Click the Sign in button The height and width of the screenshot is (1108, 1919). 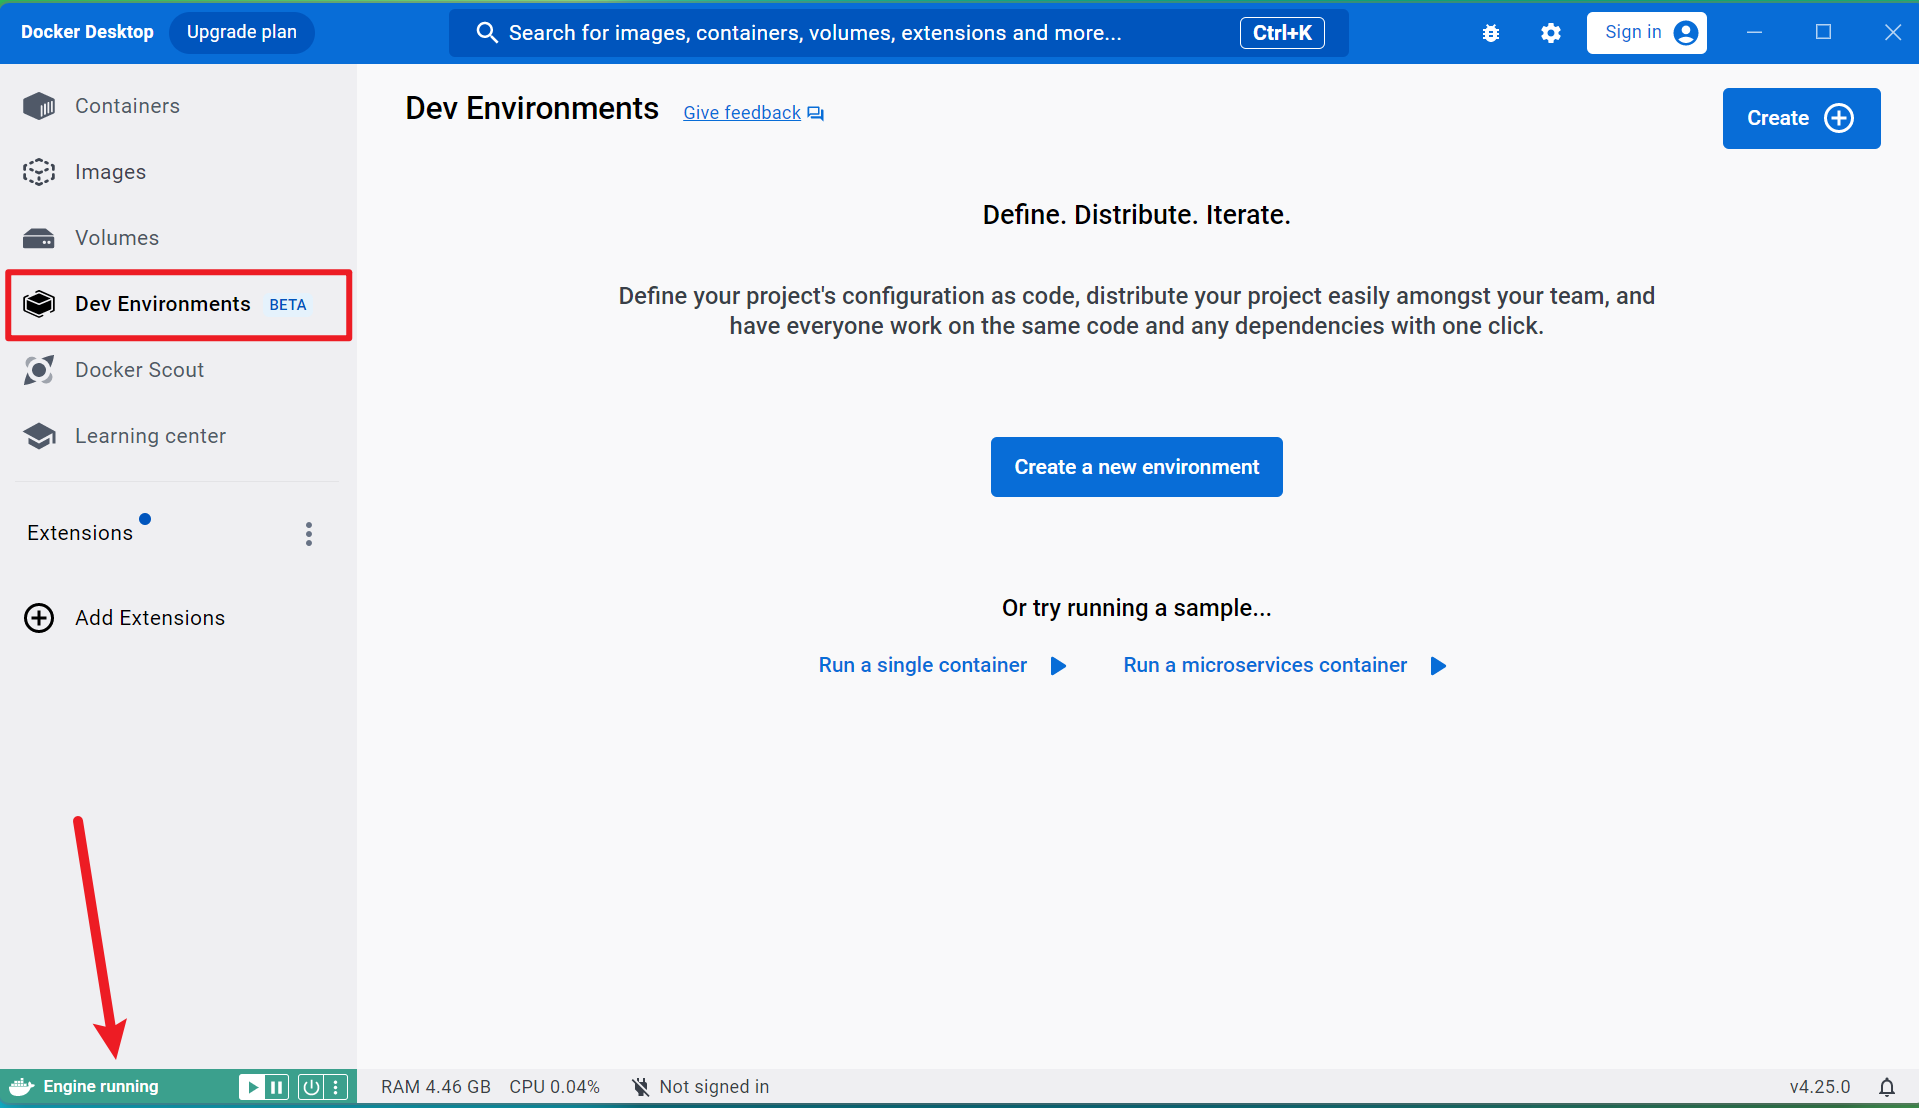coord(1647,33)
